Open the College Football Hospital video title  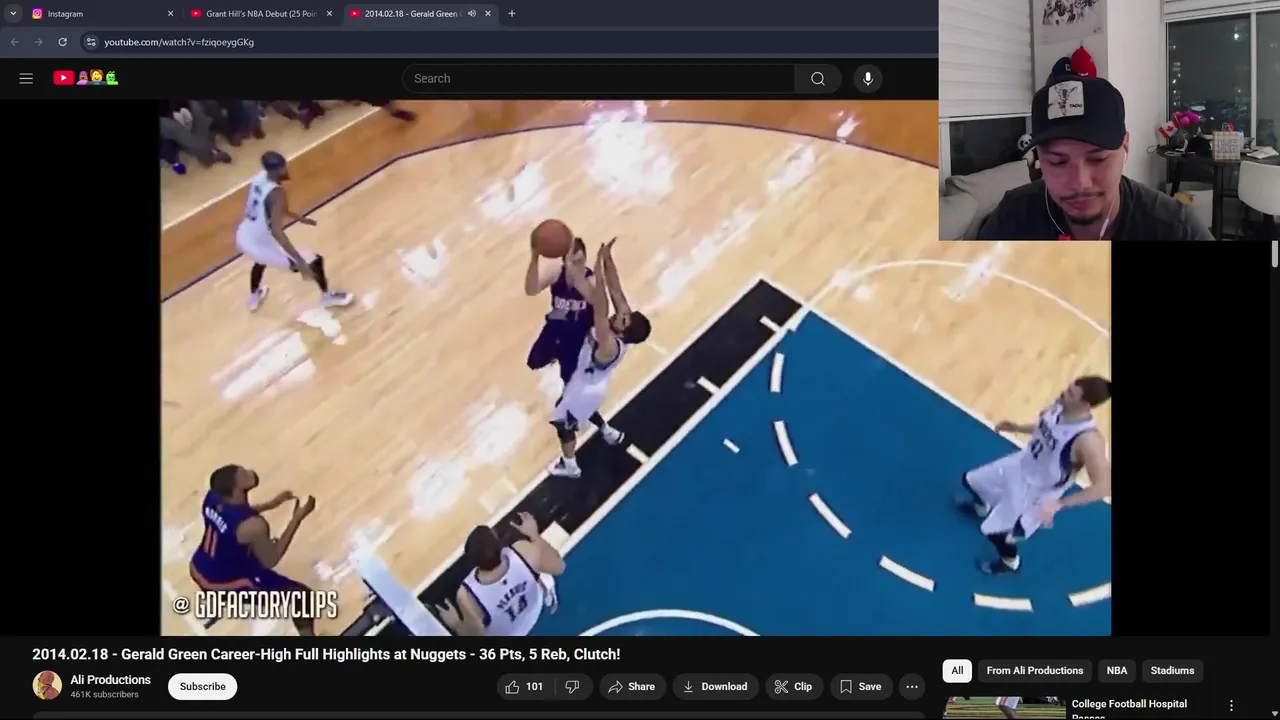click(1129, 709)
